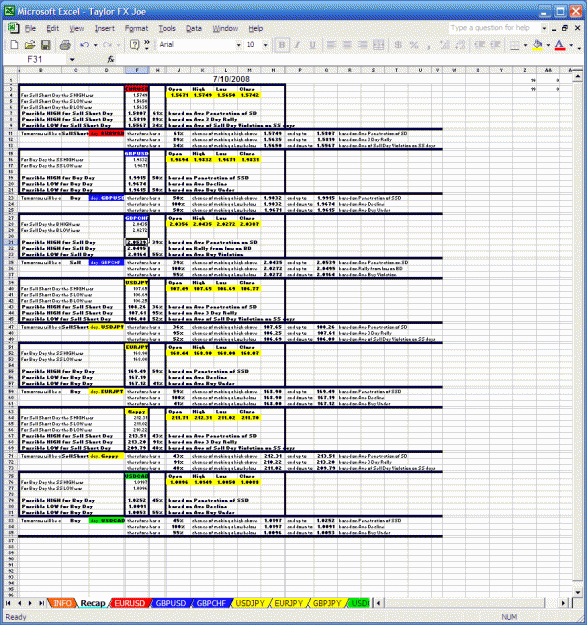Center the cell text
This screenshot has width=587, height=625.
coord(347,45)
